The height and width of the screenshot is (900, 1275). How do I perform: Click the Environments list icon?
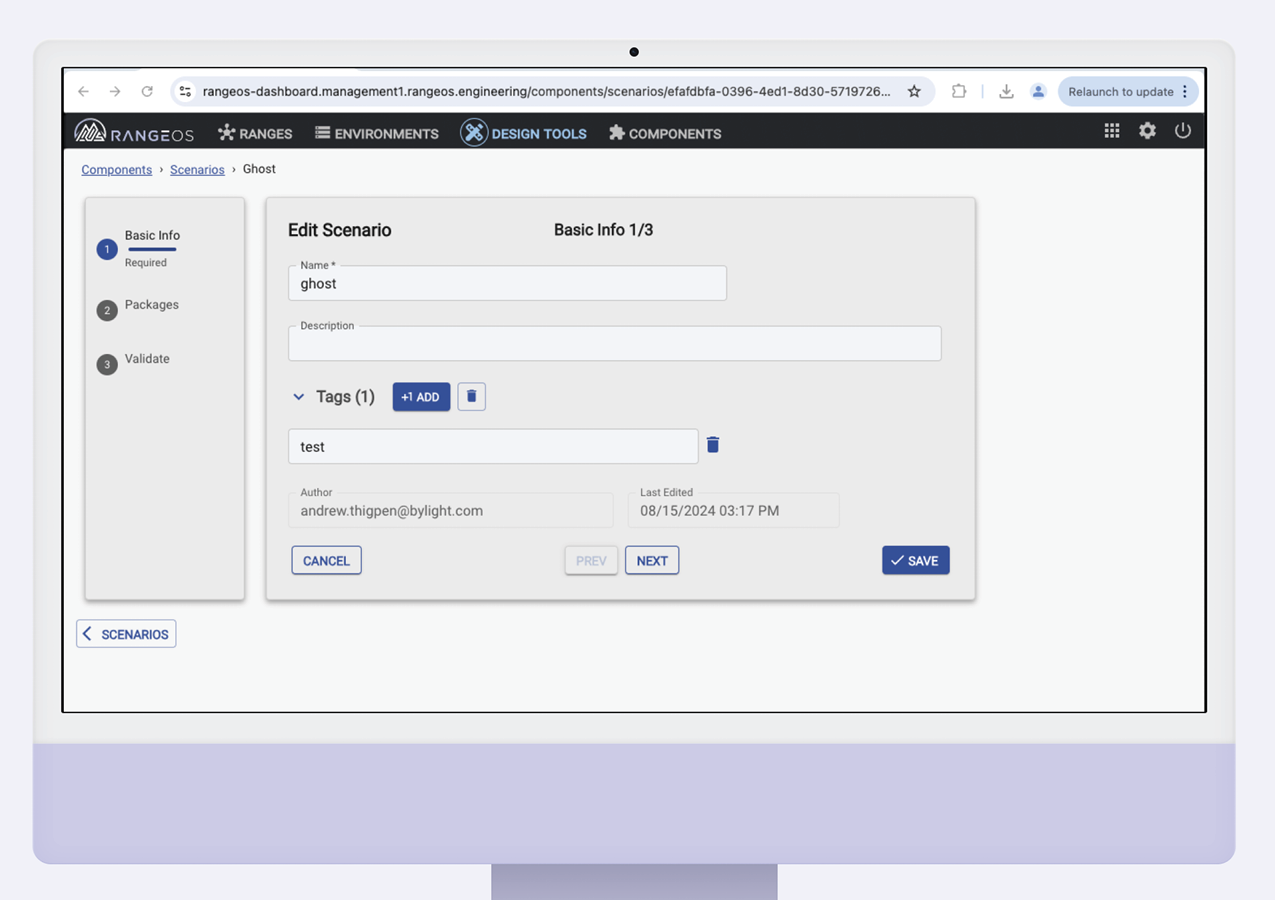click(322, 132)
